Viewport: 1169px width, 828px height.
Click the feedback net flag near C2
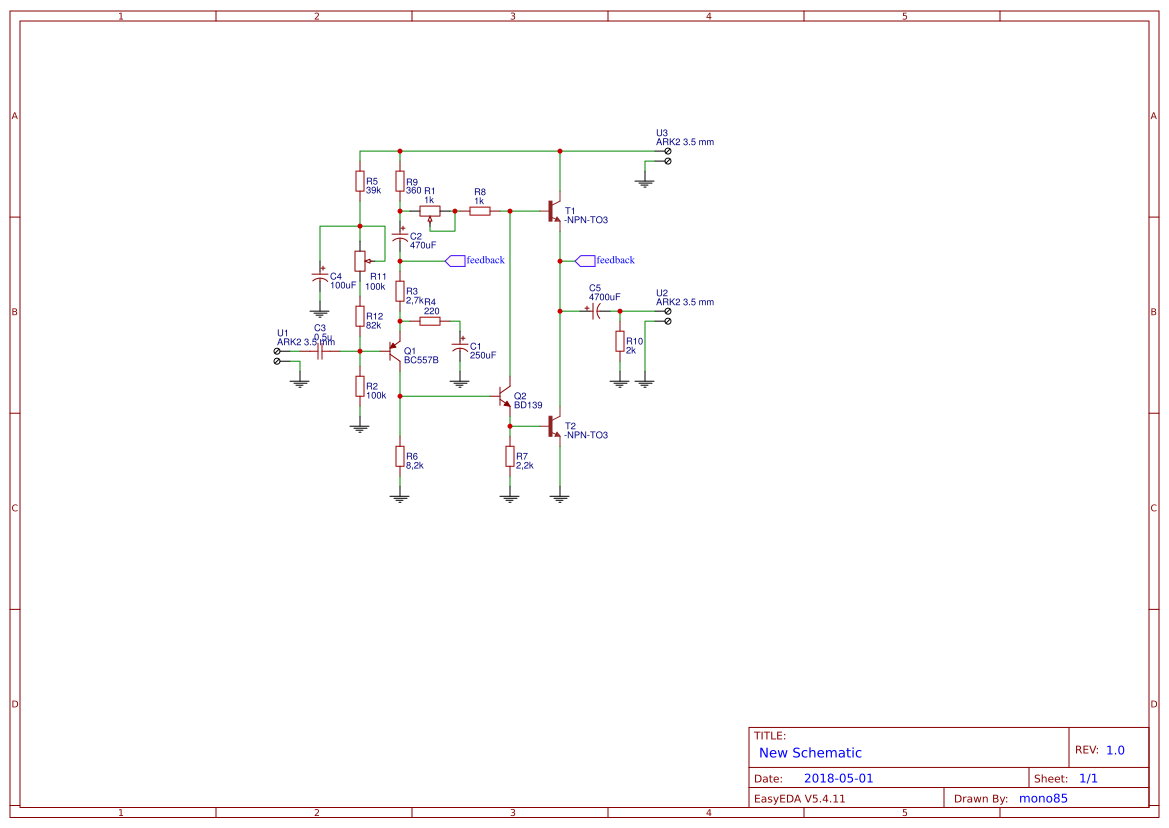pyautogui.click(x=475, y=261)
